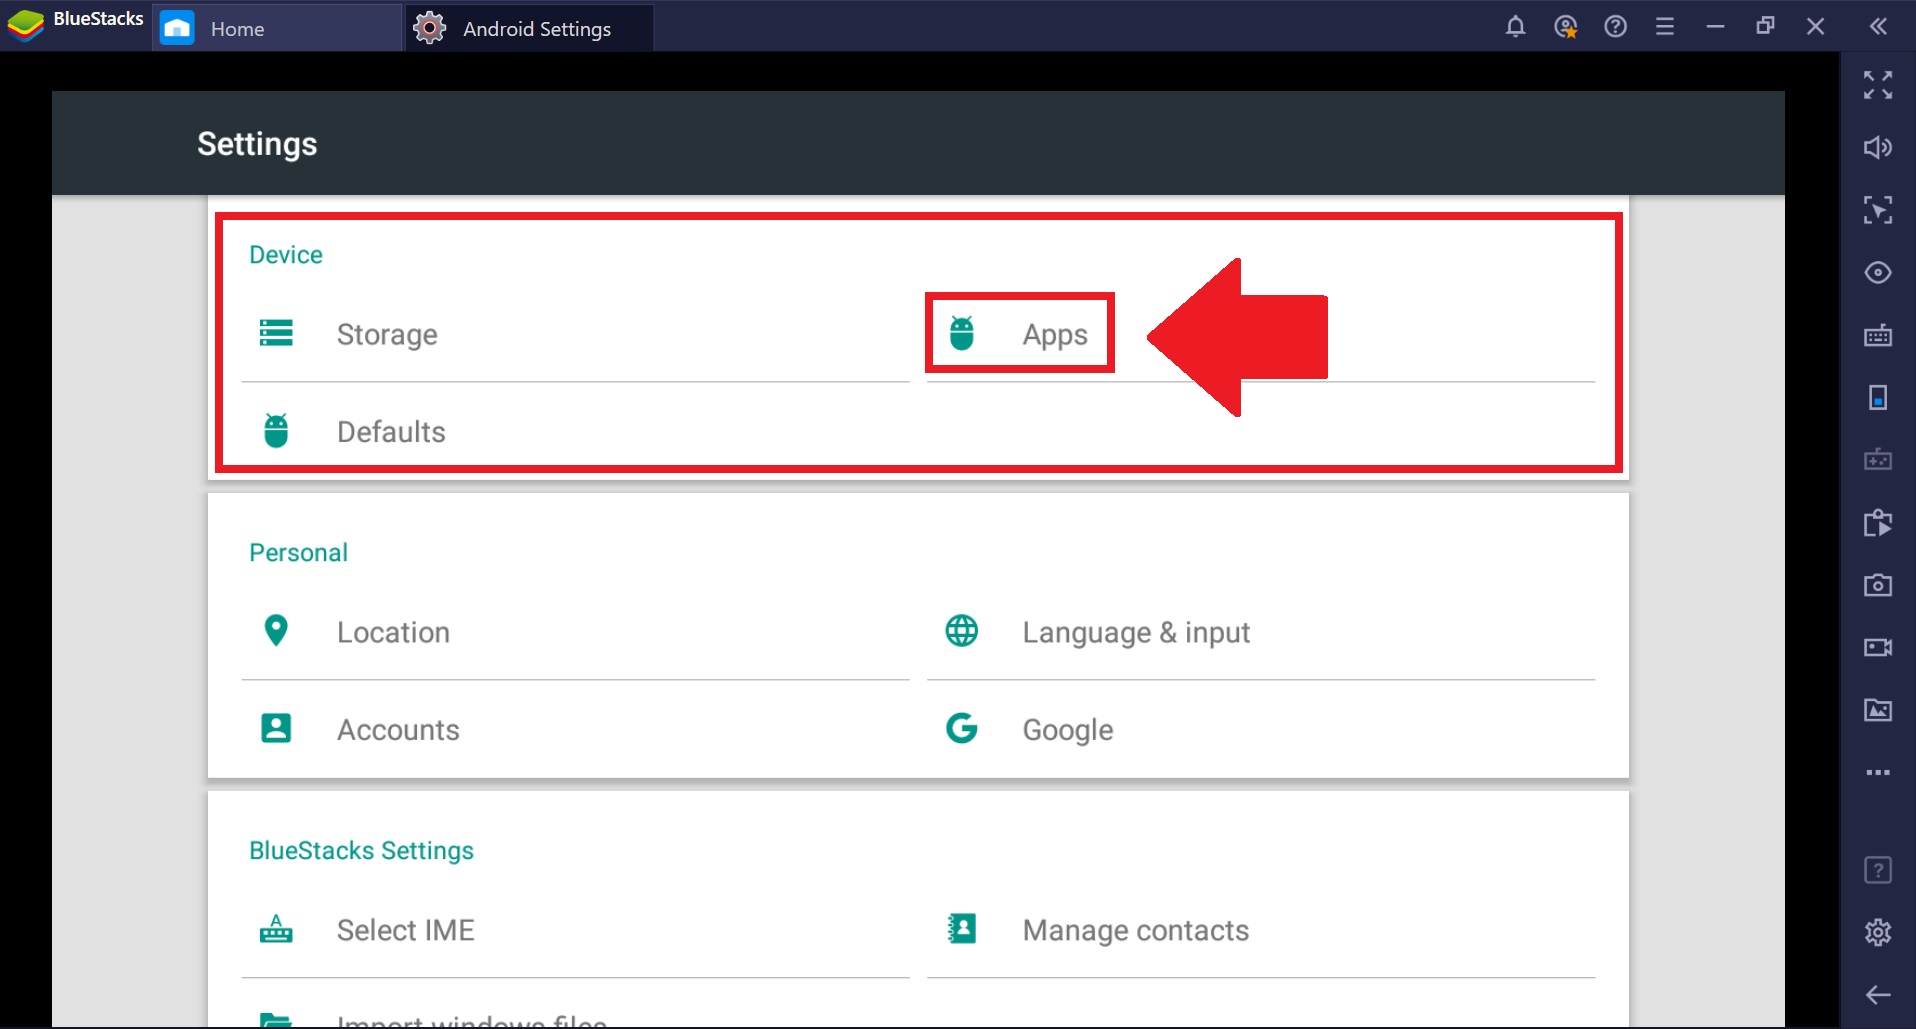Click the sidebar help box icon
The image size is (1916, 1029).
[x=1878, y=870]
